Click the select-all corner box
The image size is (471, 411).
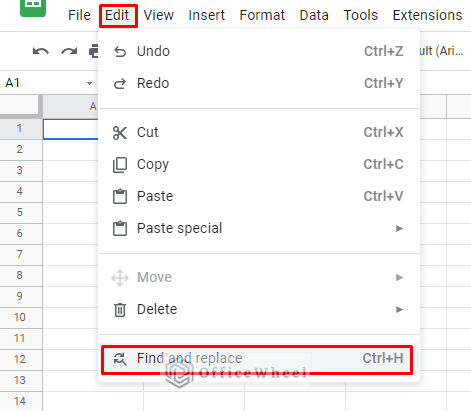pos(20,106)
